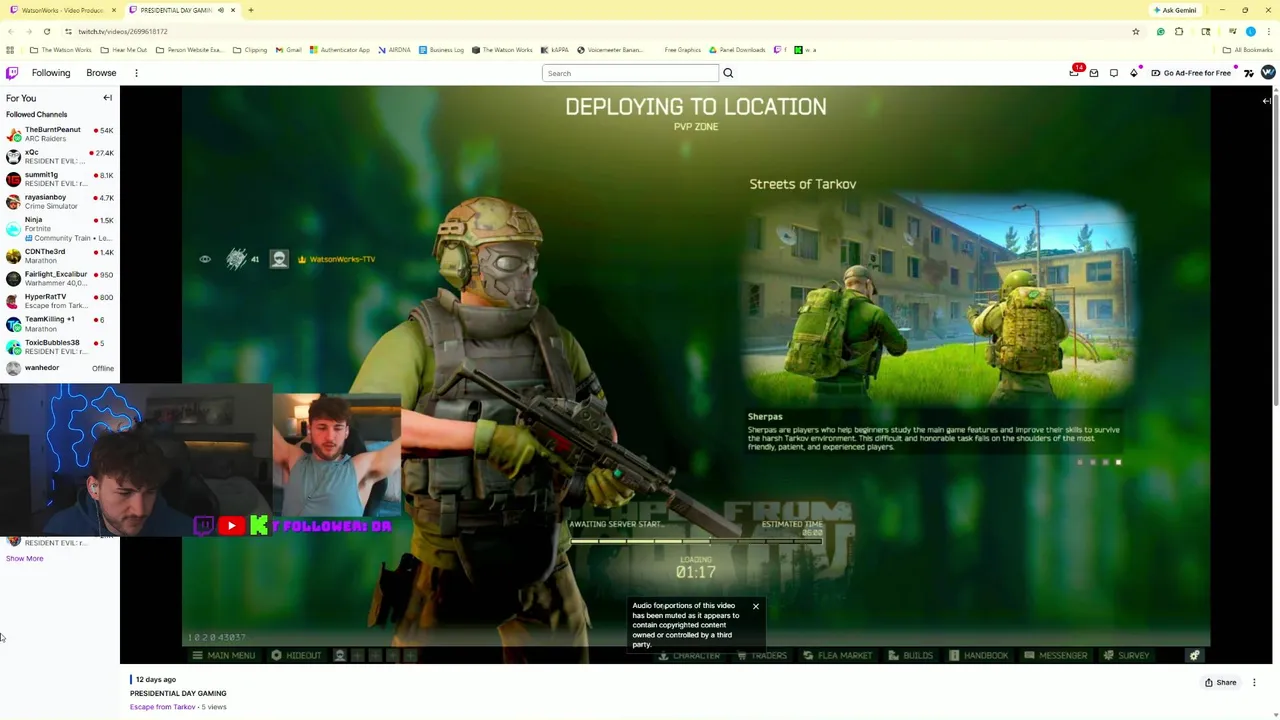Open browser extensions puzzle icon
This screenshot has height=720, width=1280.
pyautogui.click(x=1179, y=31)
